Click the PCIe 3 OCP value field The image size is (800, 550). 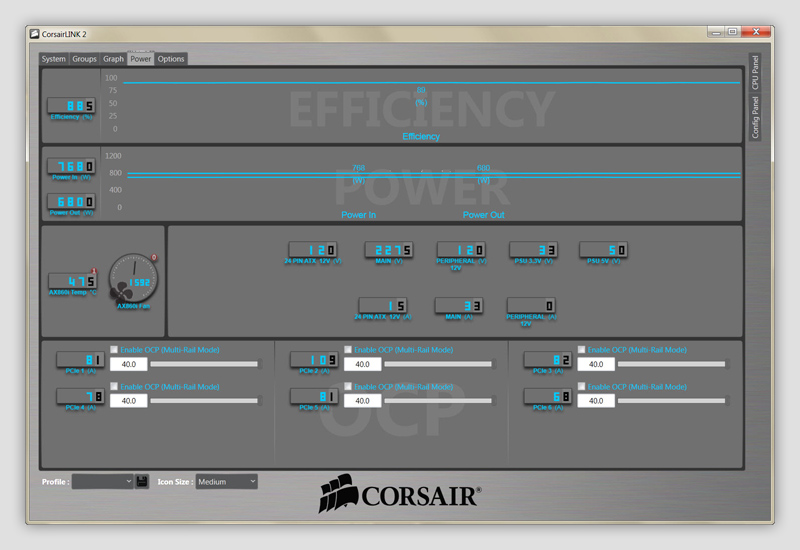click(x=595, y=365)
